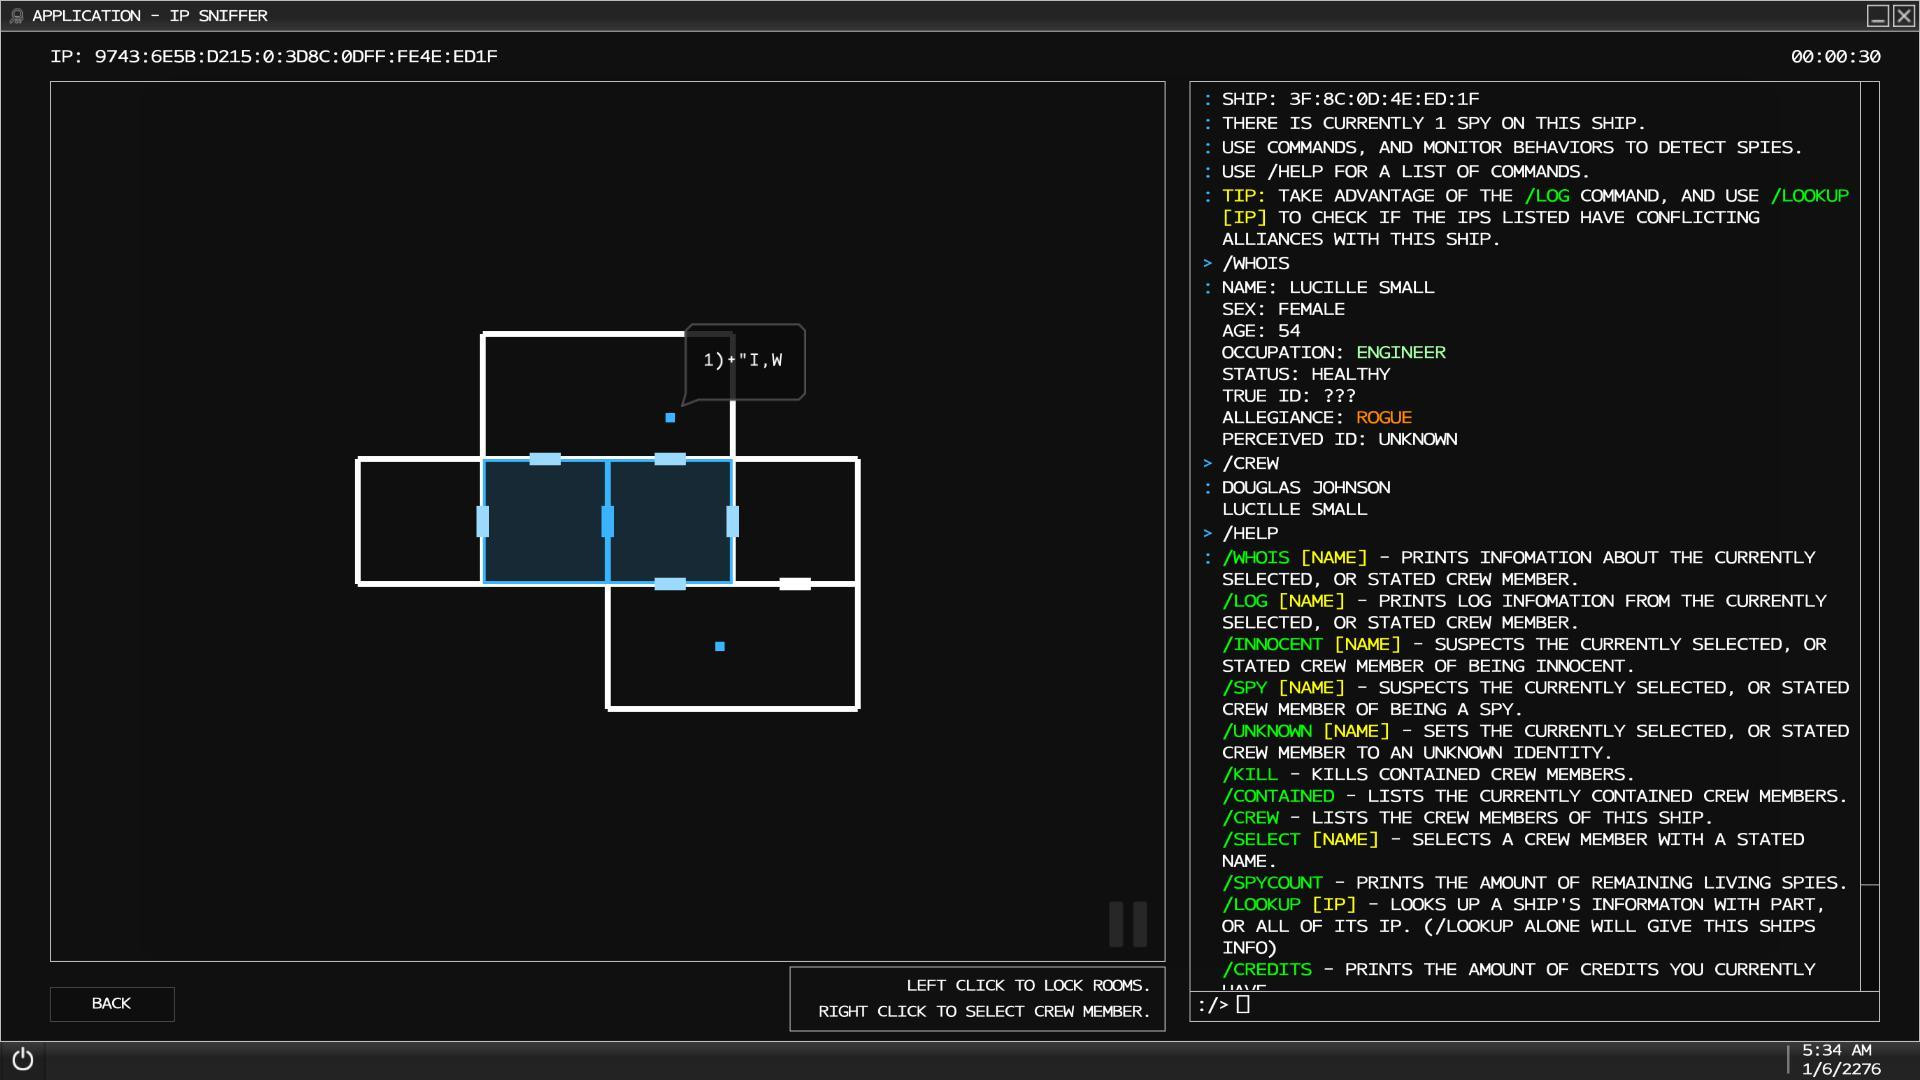This screenshot has width=1920, height=1080.
Task: Select the crew member dot in the bottom room
Action: (720, 647)
